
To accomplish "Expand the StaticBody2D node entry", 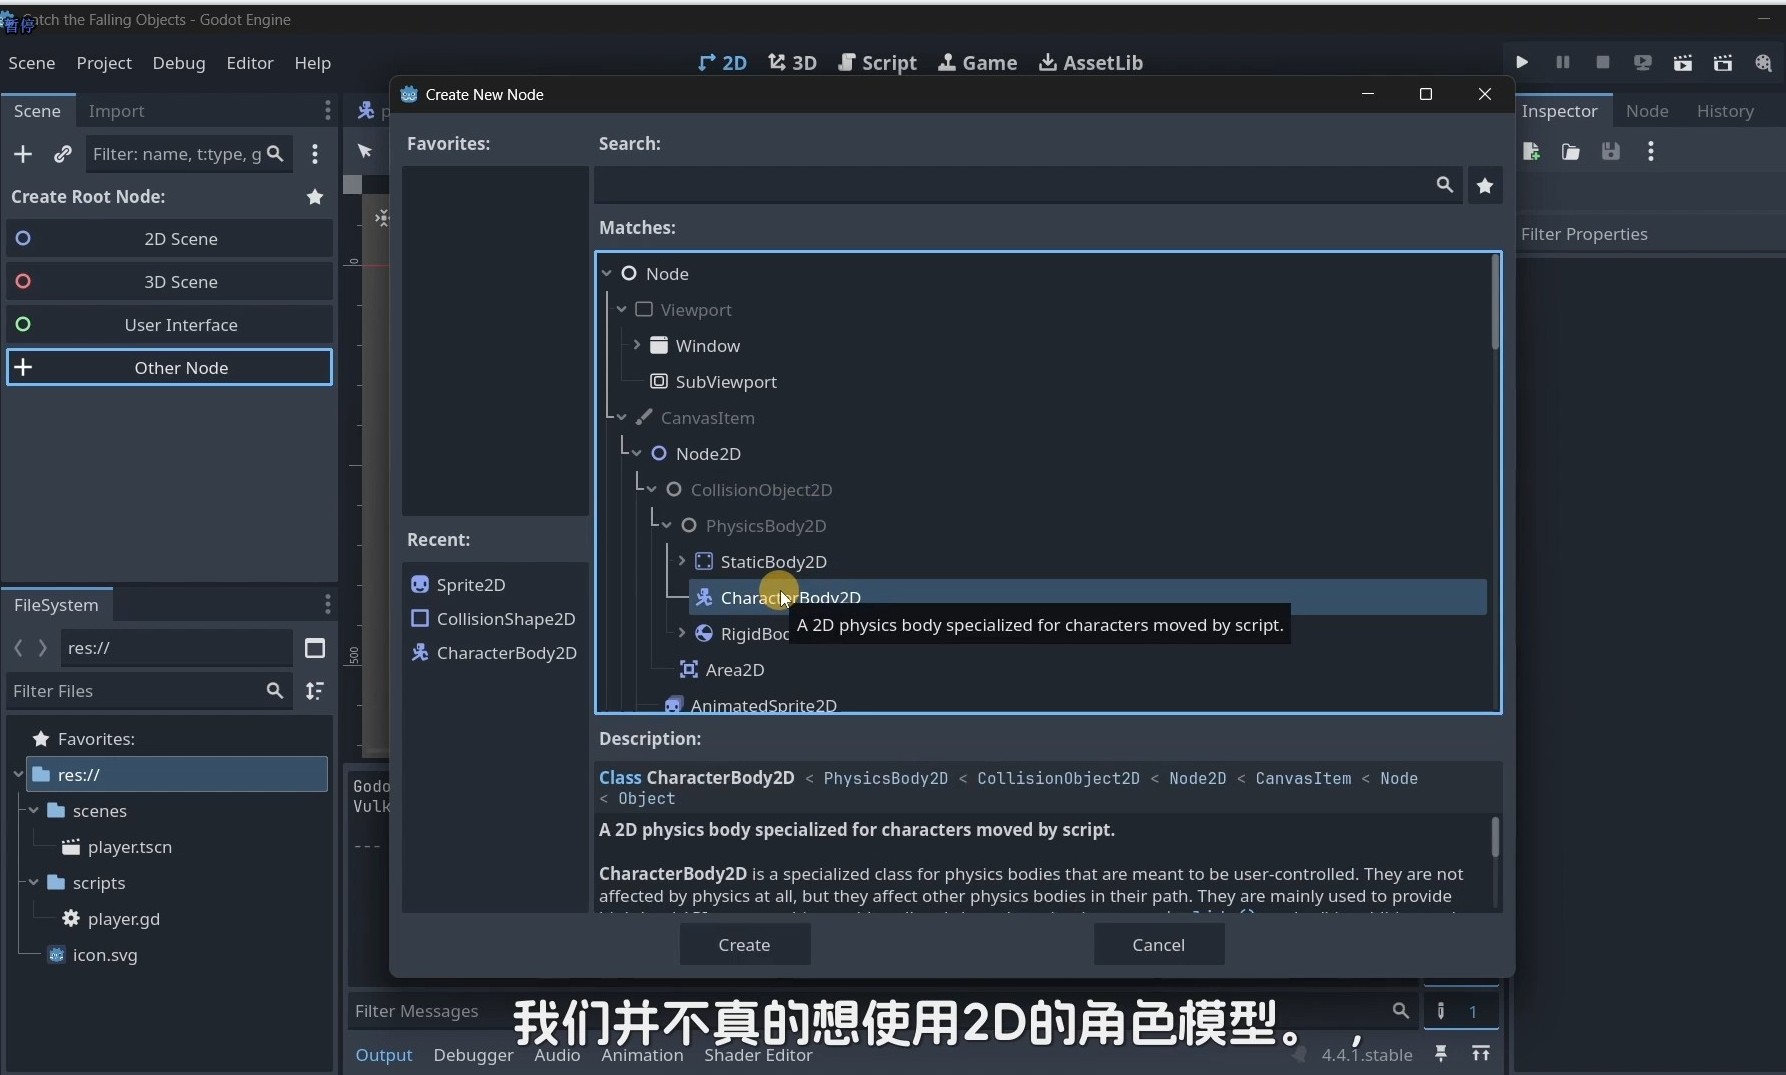I will click(x=682, y=561).
